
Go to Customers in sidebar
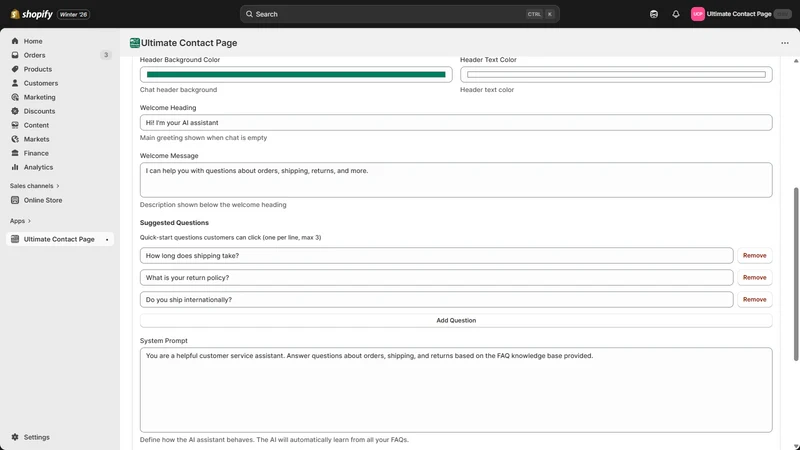(x=41, y=83)
